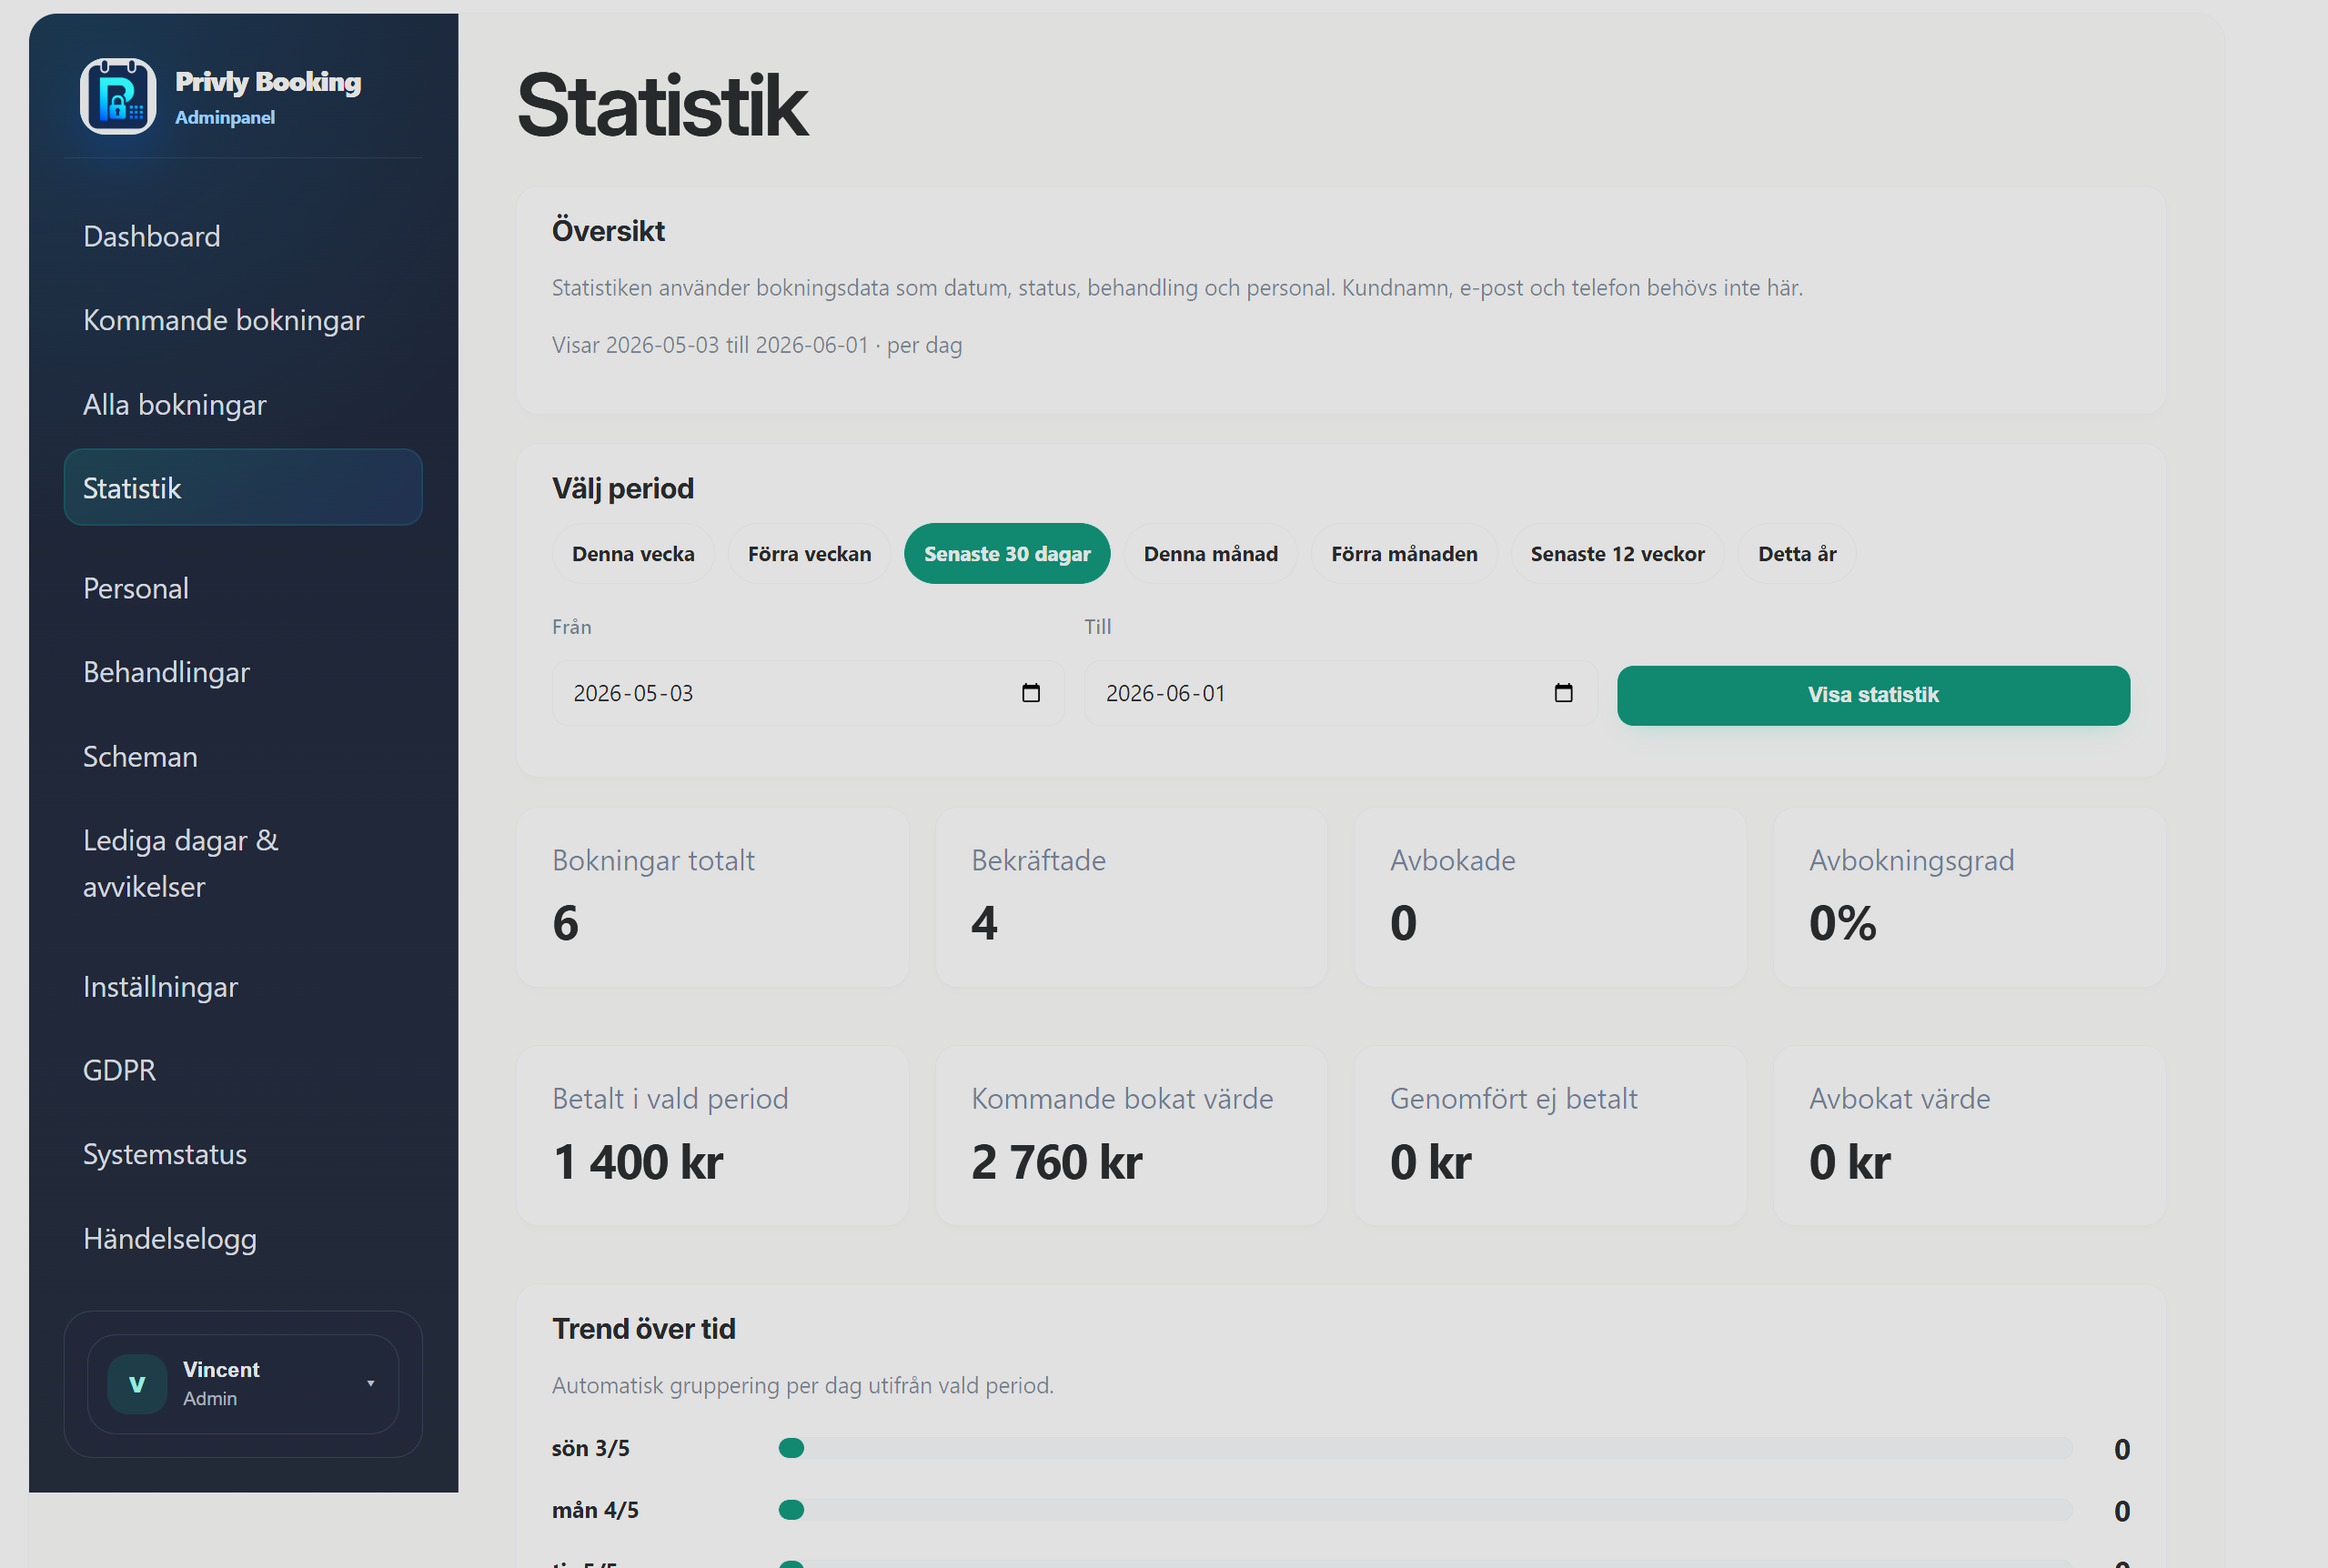This screenshot has width=2328, height=1568.
Task: Click the mån 4/5 row label
Action: [x=595, y=1510]
